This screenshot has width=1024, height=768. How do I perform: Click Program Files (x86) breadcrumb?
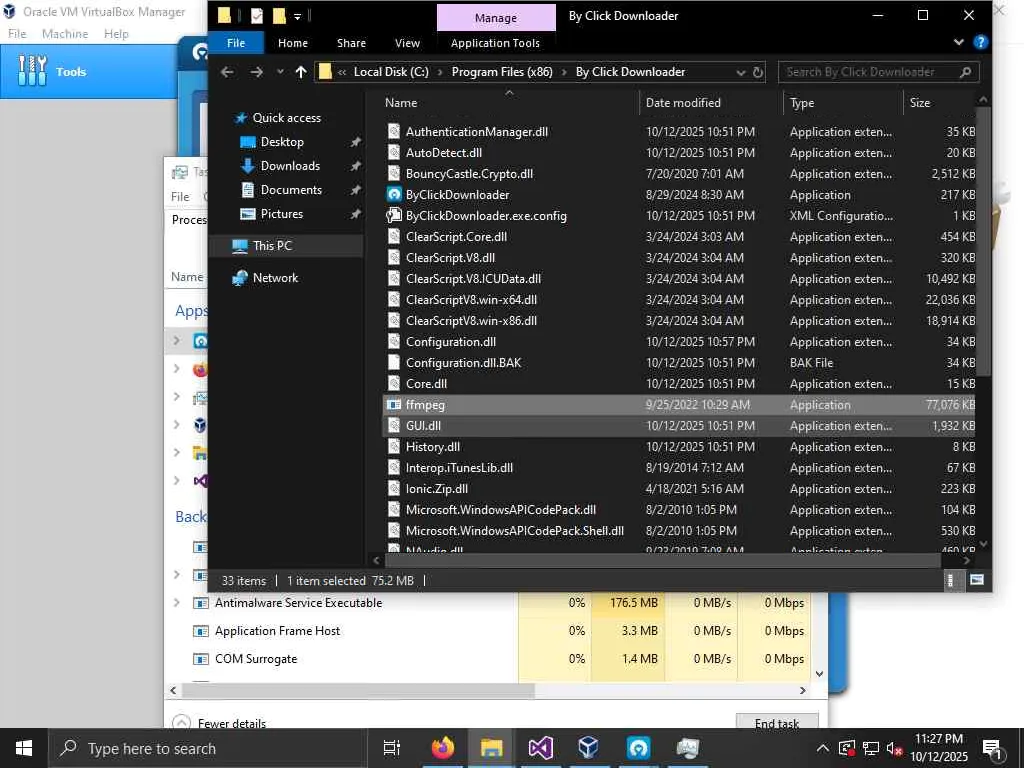[x=502, y=72]
